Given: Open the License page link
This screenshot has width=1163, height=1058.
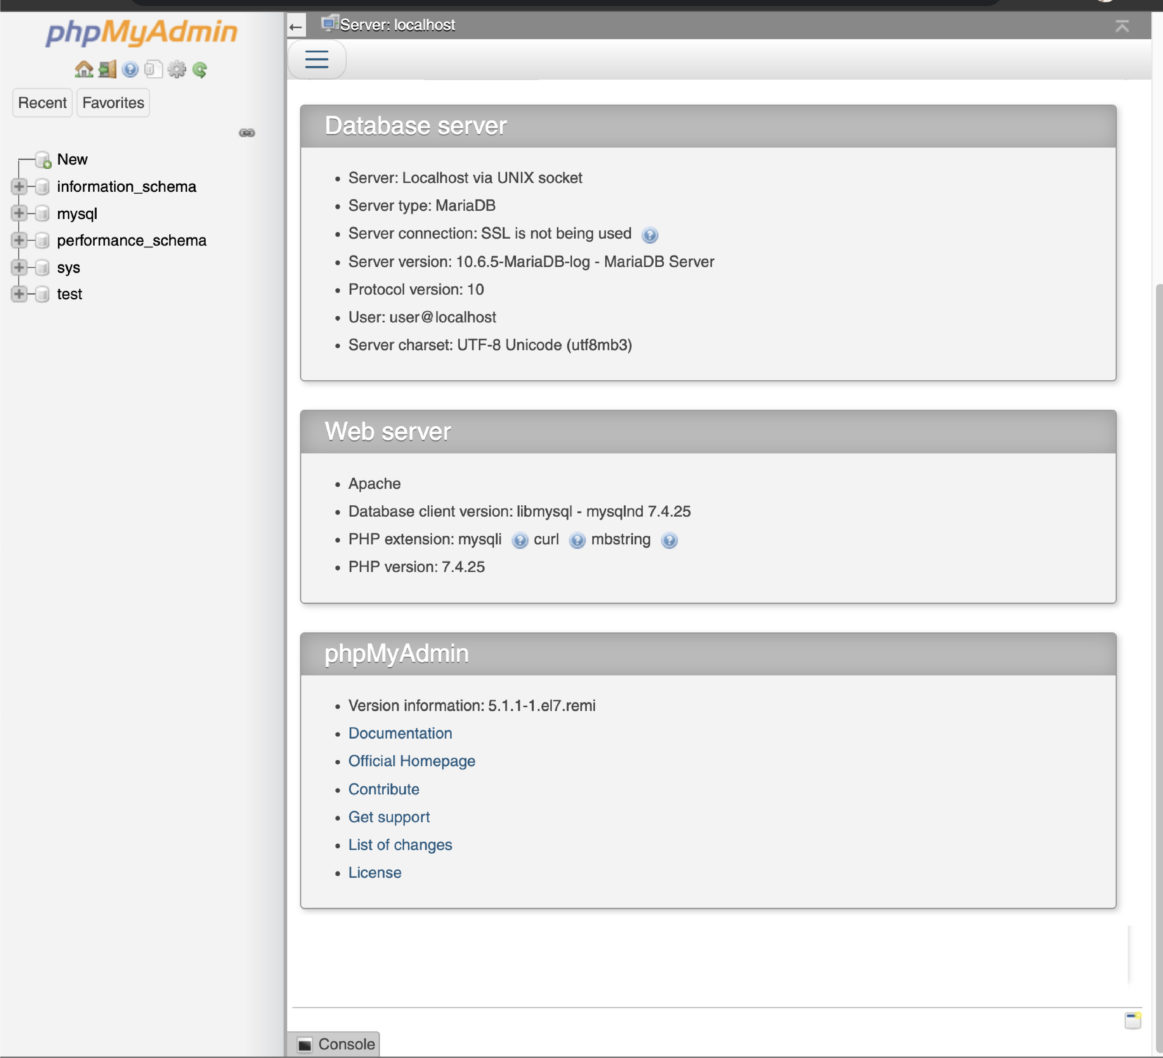Looking at the screenshot, I should click(375, 872).
